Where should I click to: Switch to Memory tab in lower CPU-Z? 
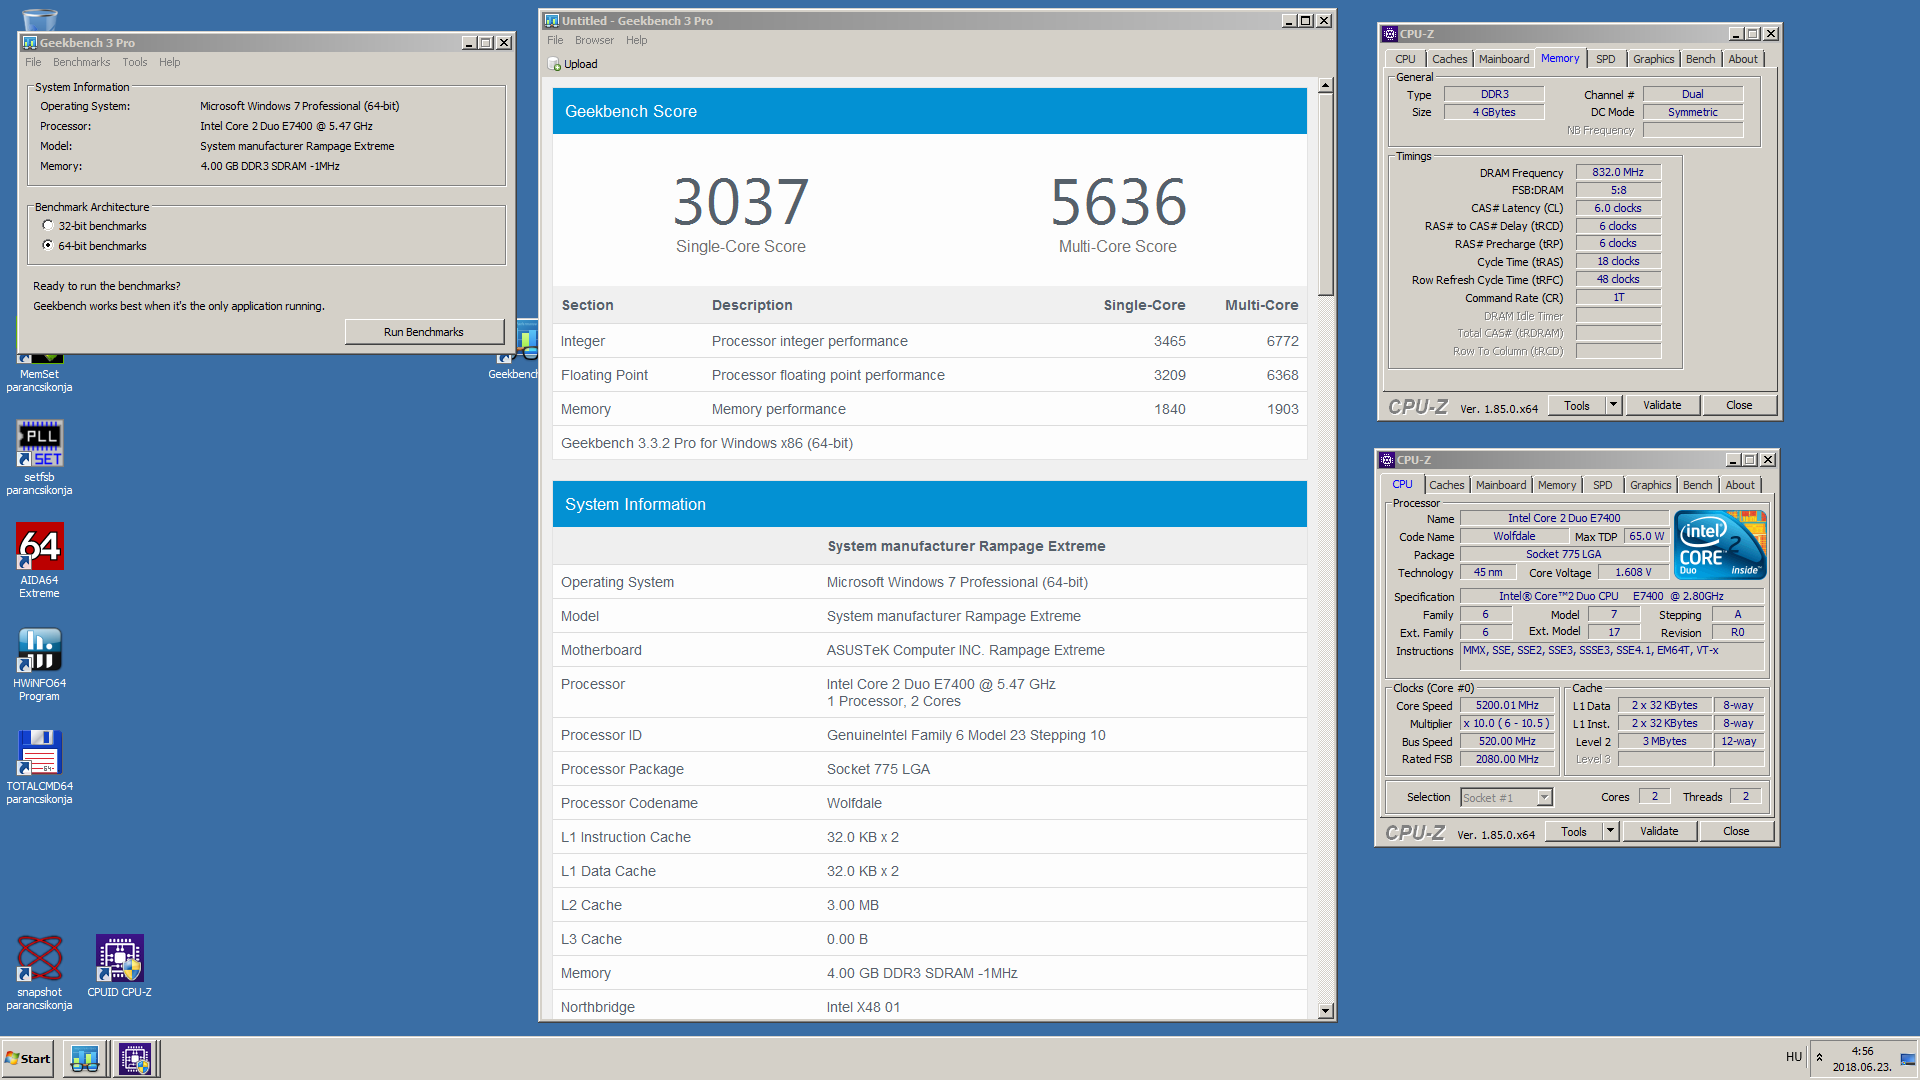[1556, 485]
